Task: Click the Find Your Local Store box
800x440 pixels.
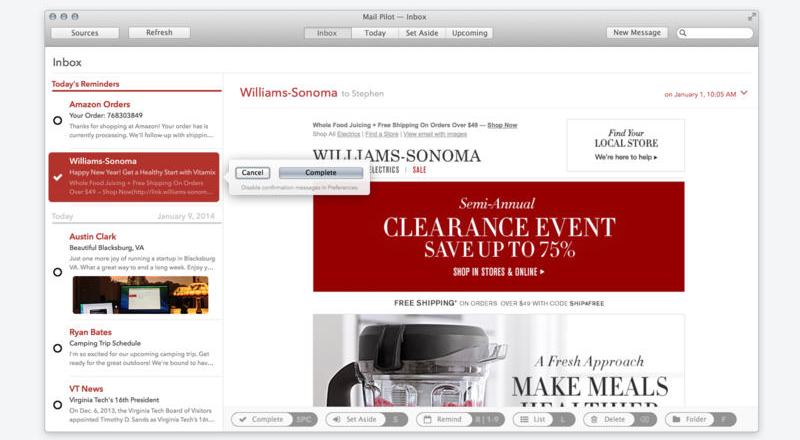Action: click(626, 145)
